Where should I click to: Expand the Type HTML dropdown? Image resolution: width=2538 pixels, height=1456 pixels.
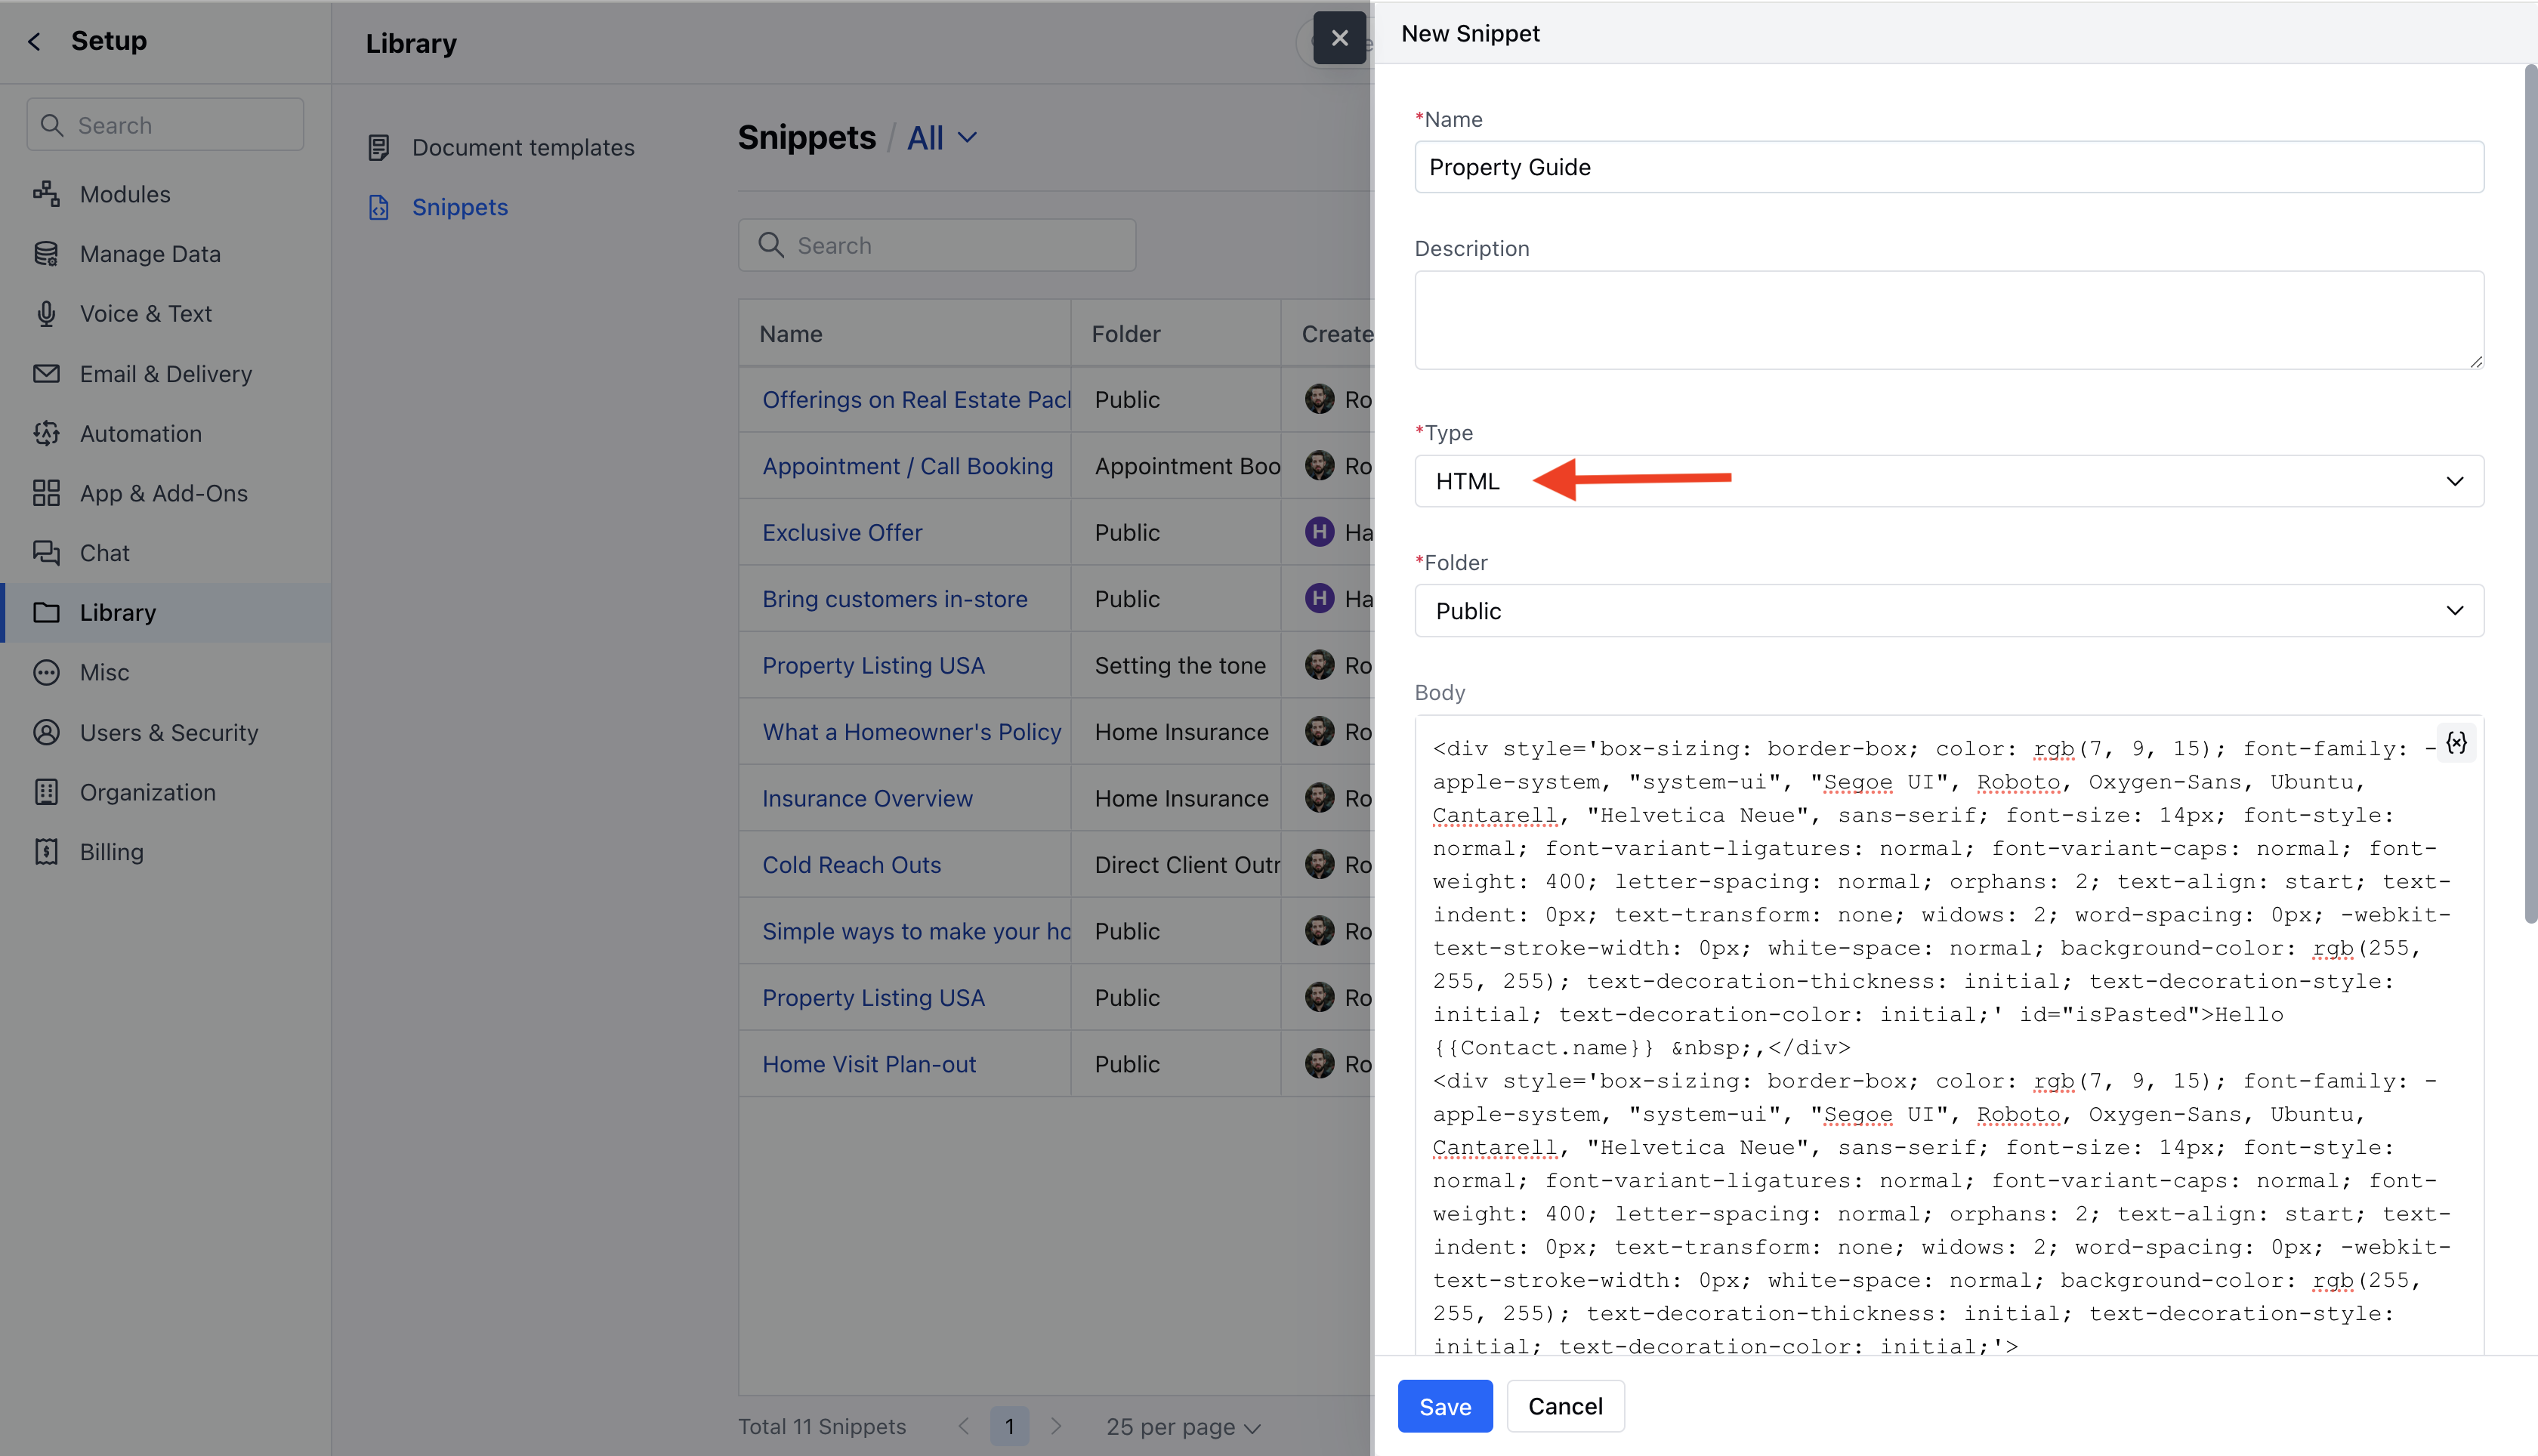(x=1948, y=481)
